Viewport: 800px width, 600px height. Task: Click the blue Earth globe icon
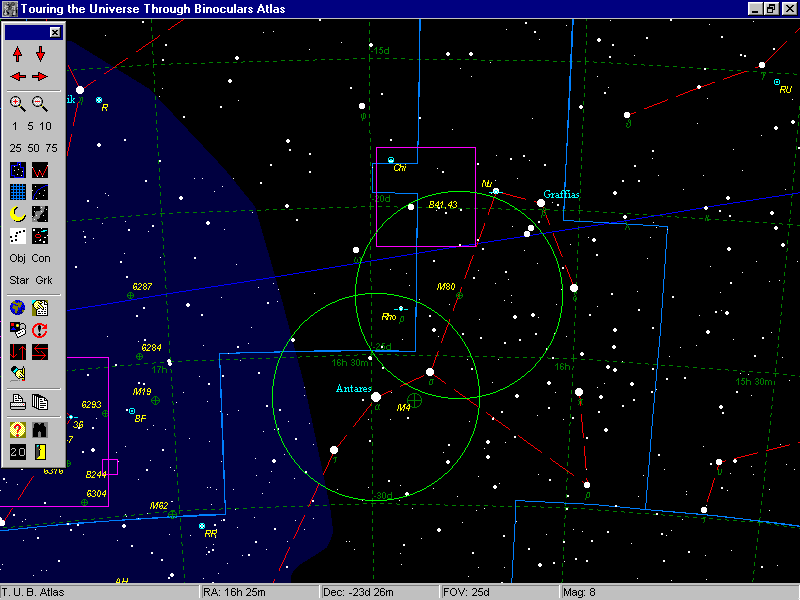pyautogui.click(x=18, y=308)
